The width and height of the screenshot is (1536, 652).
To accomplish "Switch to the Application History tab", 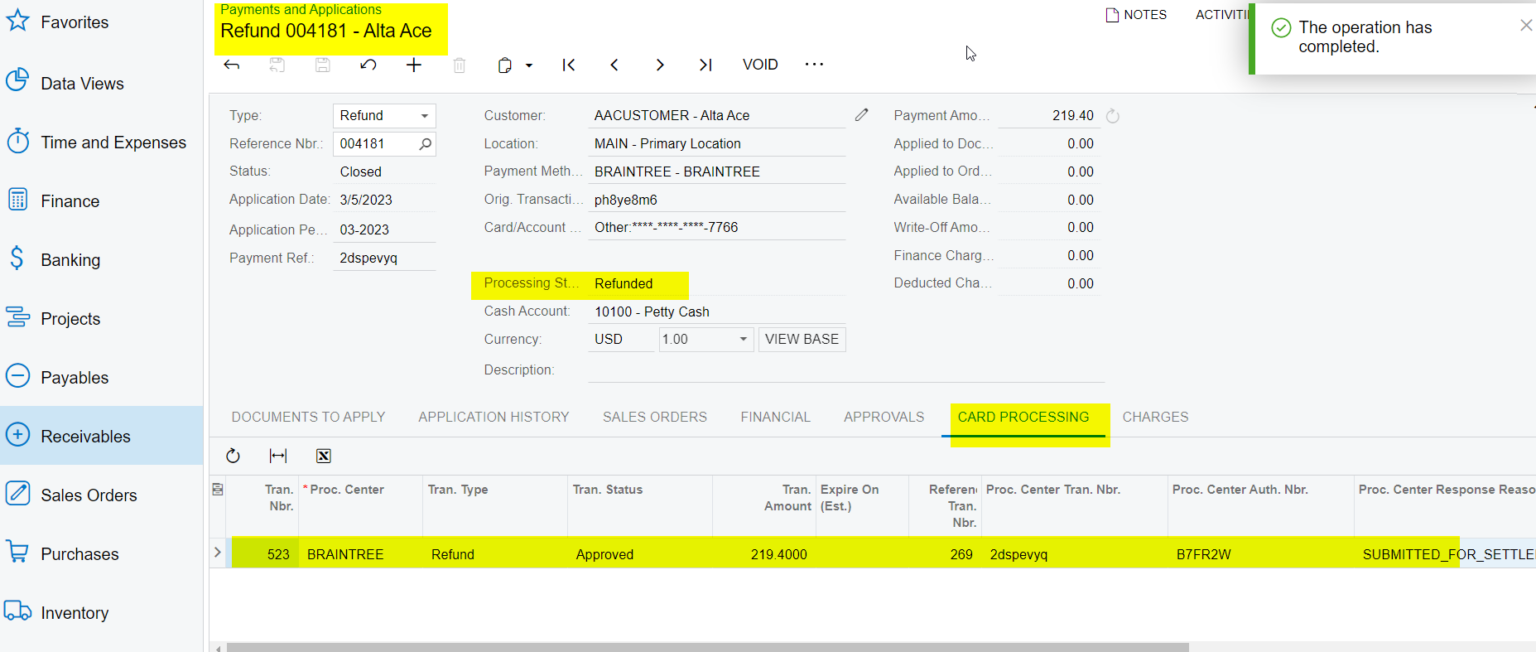I will coord(493,417).
